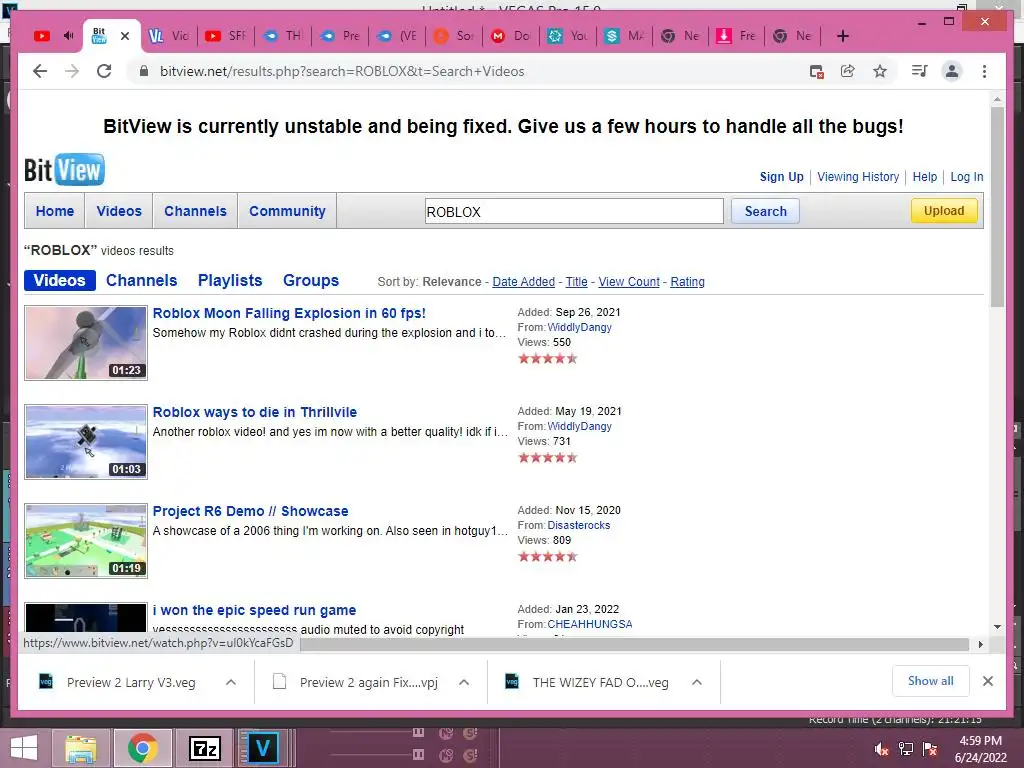This screenshot has width=1024, height=768.
Task: Click the Sign Up link
Action: tap(781, 176)
